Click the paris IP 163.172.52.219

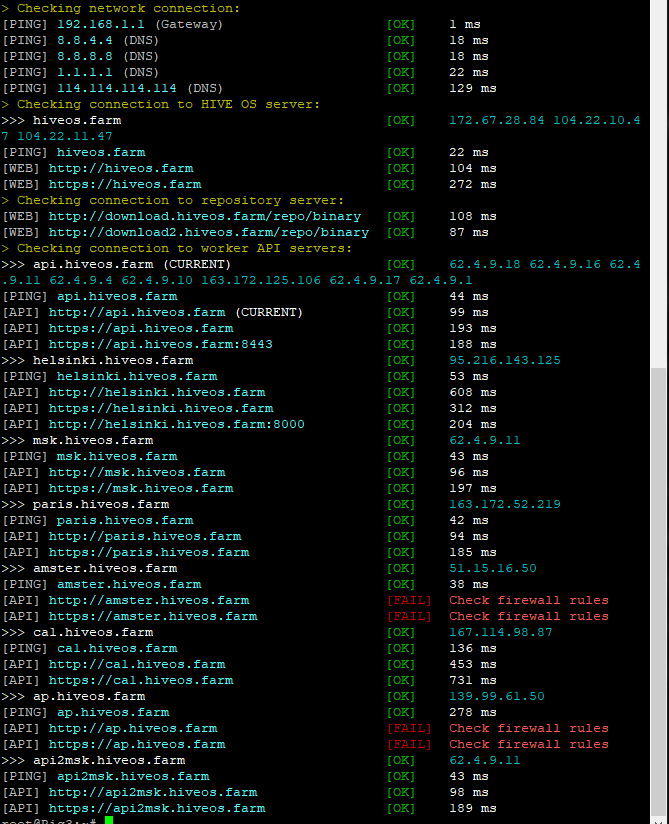click(505, 504)
